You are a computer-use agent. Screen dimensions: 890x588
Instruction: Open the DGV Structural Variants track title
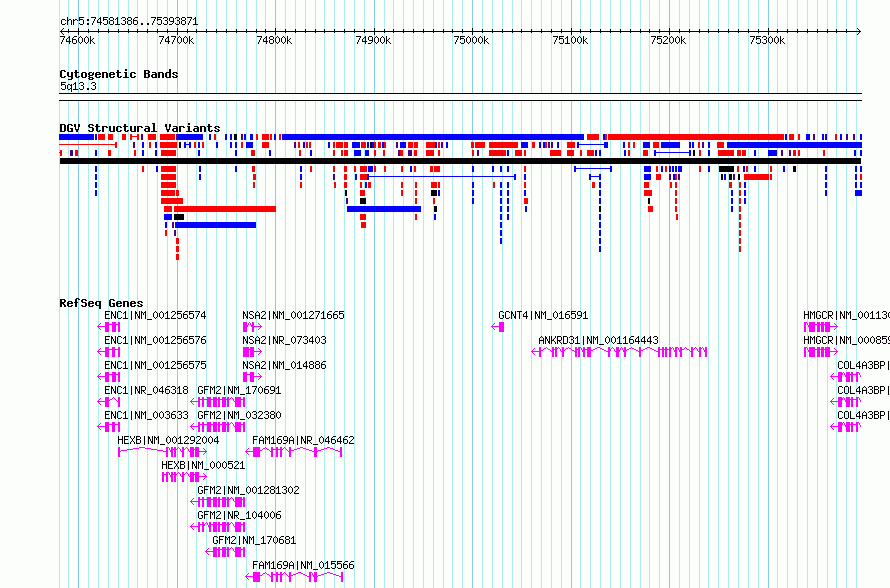click(140, 128)
